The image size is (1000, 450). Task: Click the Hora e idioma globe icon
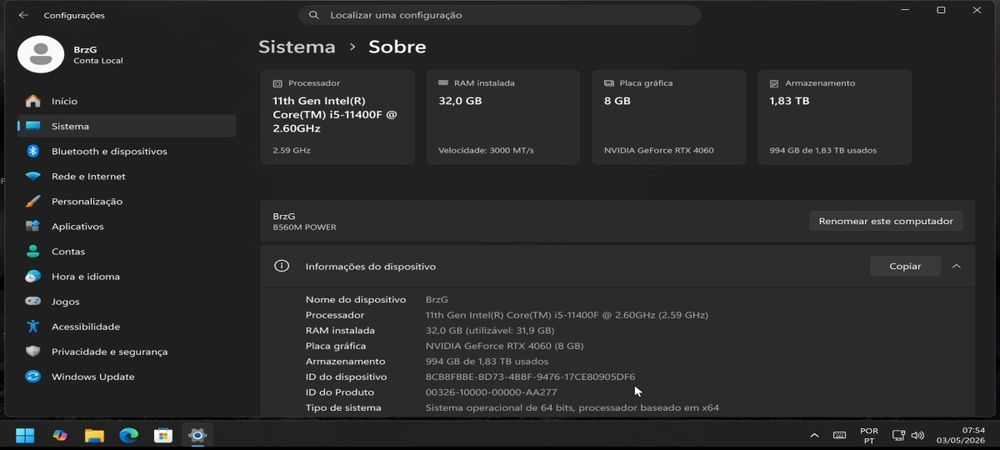click(x=33, y=276)
